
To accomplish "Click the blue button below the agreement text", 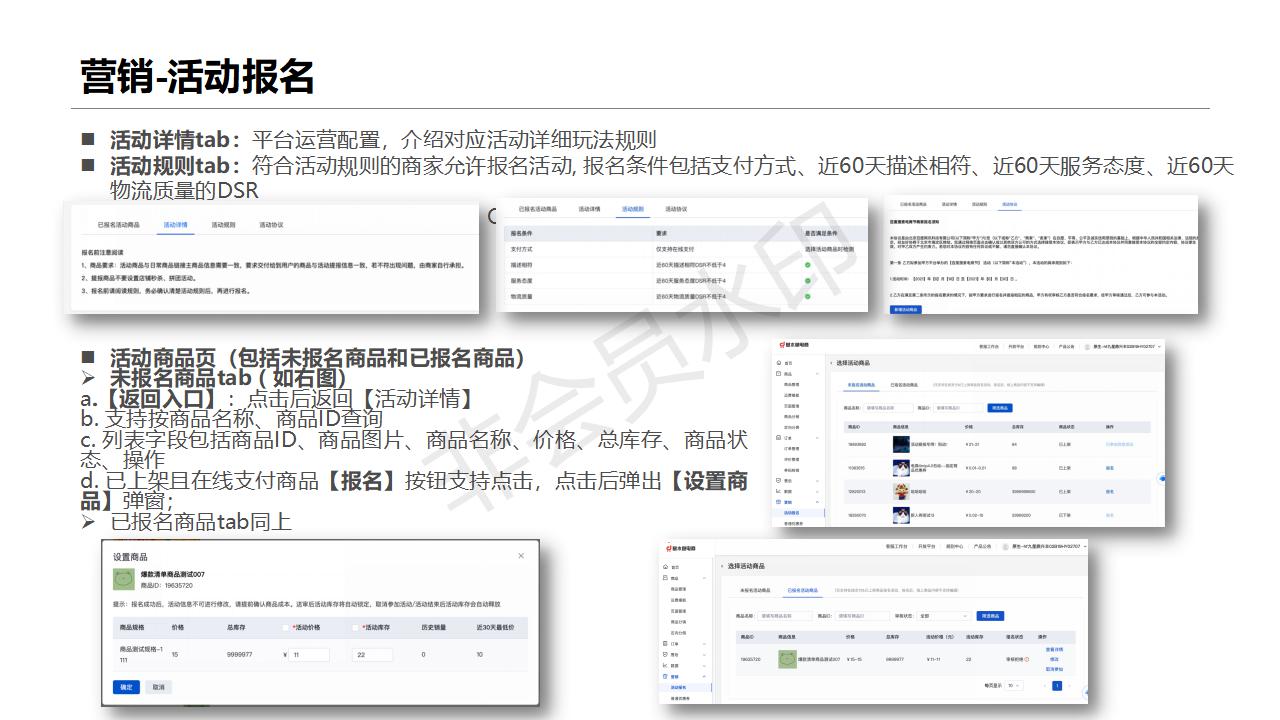I will (906, 310).
